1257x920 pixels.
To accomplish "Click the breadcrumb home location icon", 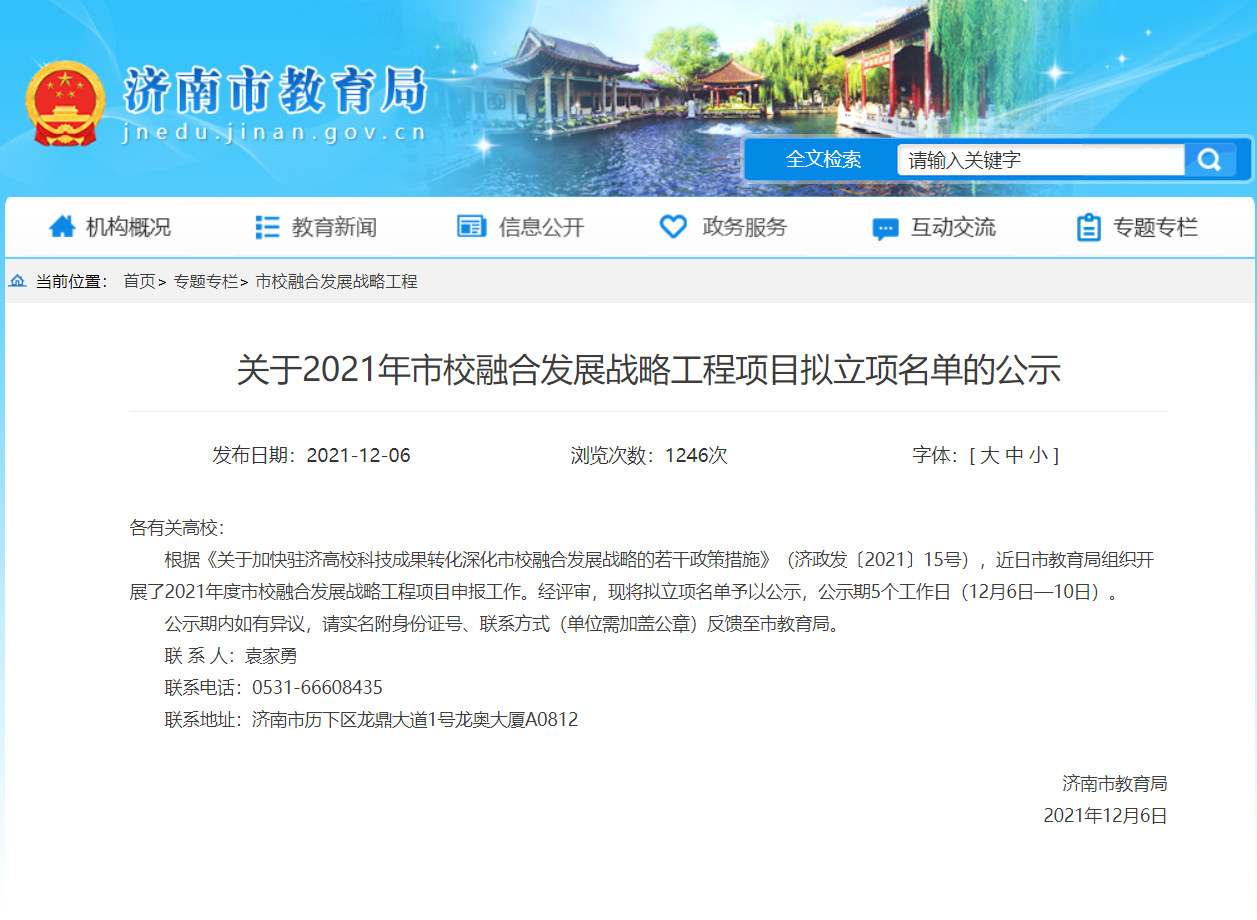I will click(x=18, y=282).
